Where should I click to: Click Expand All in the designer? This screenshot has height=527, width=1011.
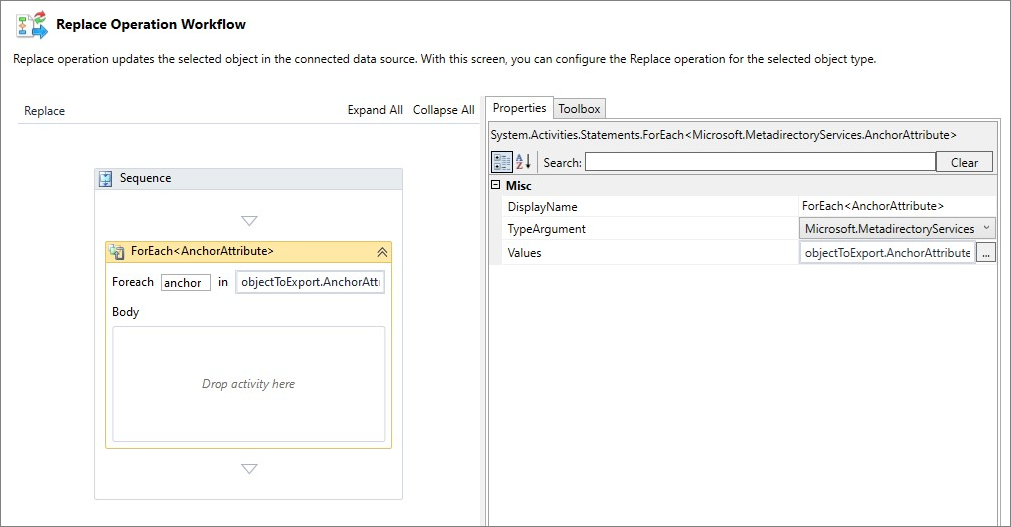(375, 110)
